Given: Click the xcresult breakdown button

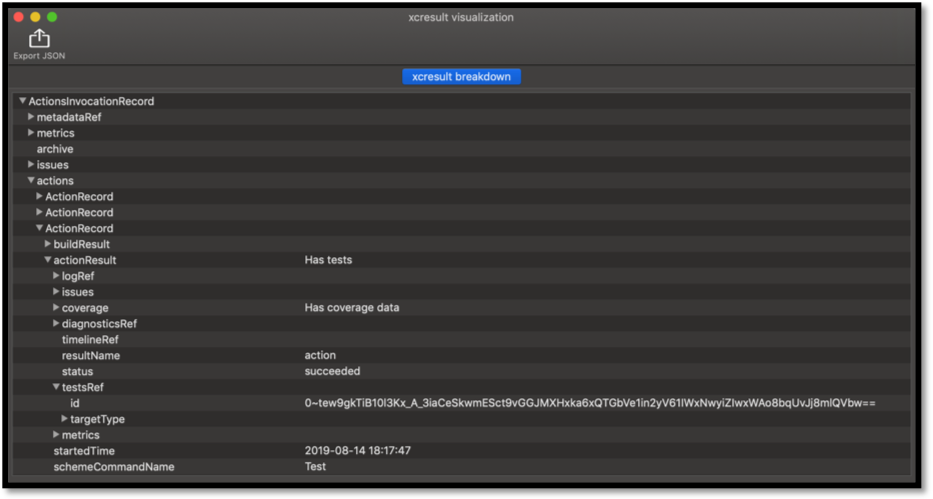Looking at the screenshot, I should (x=461, y=77).
